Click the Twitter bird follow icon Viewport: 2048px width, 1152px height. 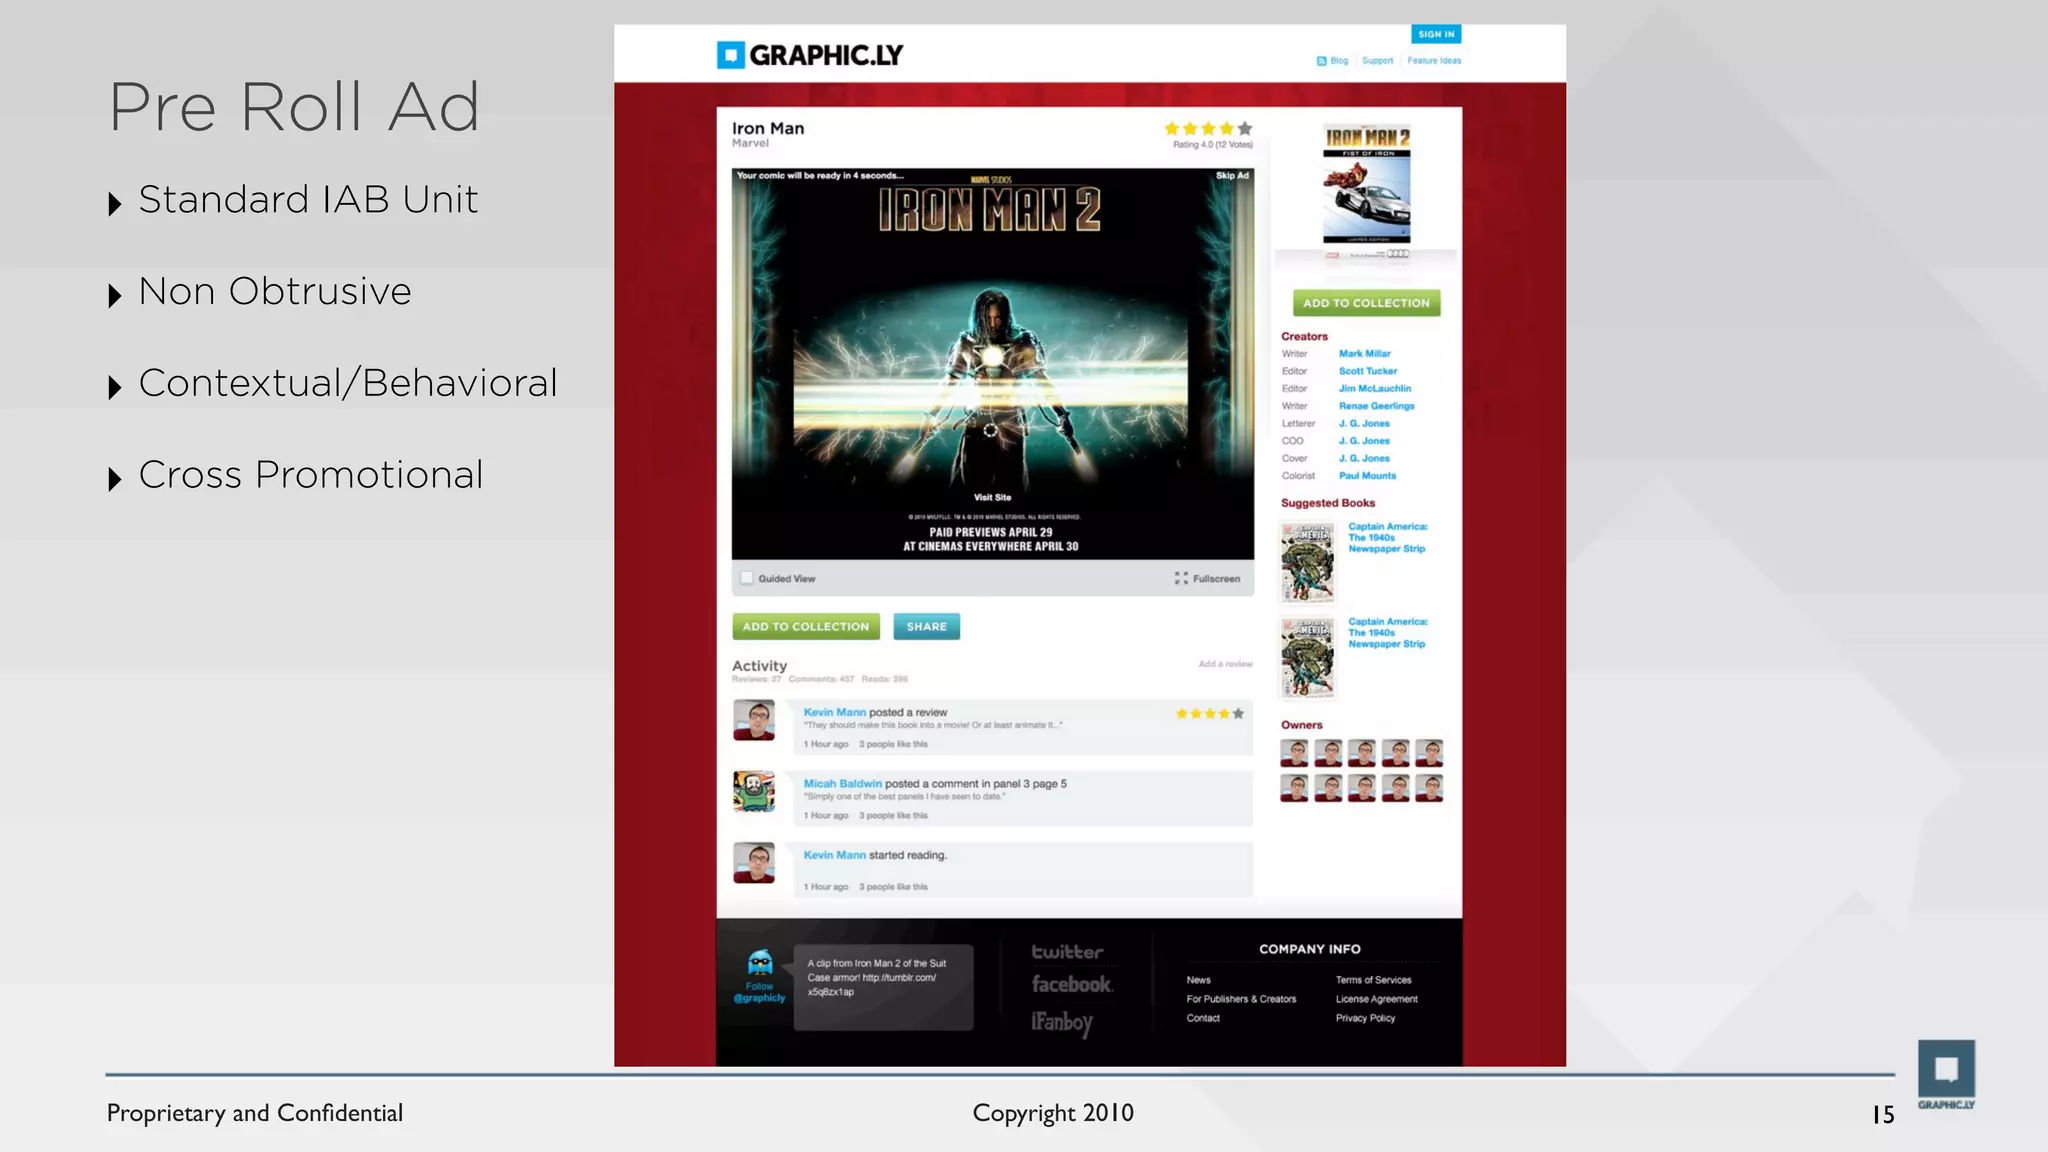(760, 963)
